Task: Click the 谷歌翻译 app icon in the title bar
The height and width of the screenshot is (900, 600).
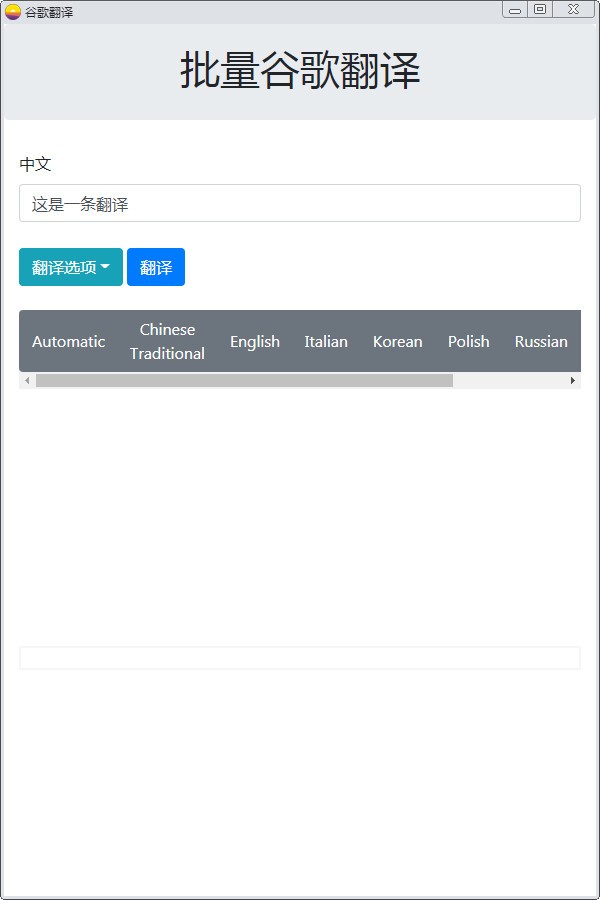Action: (13, 11)
